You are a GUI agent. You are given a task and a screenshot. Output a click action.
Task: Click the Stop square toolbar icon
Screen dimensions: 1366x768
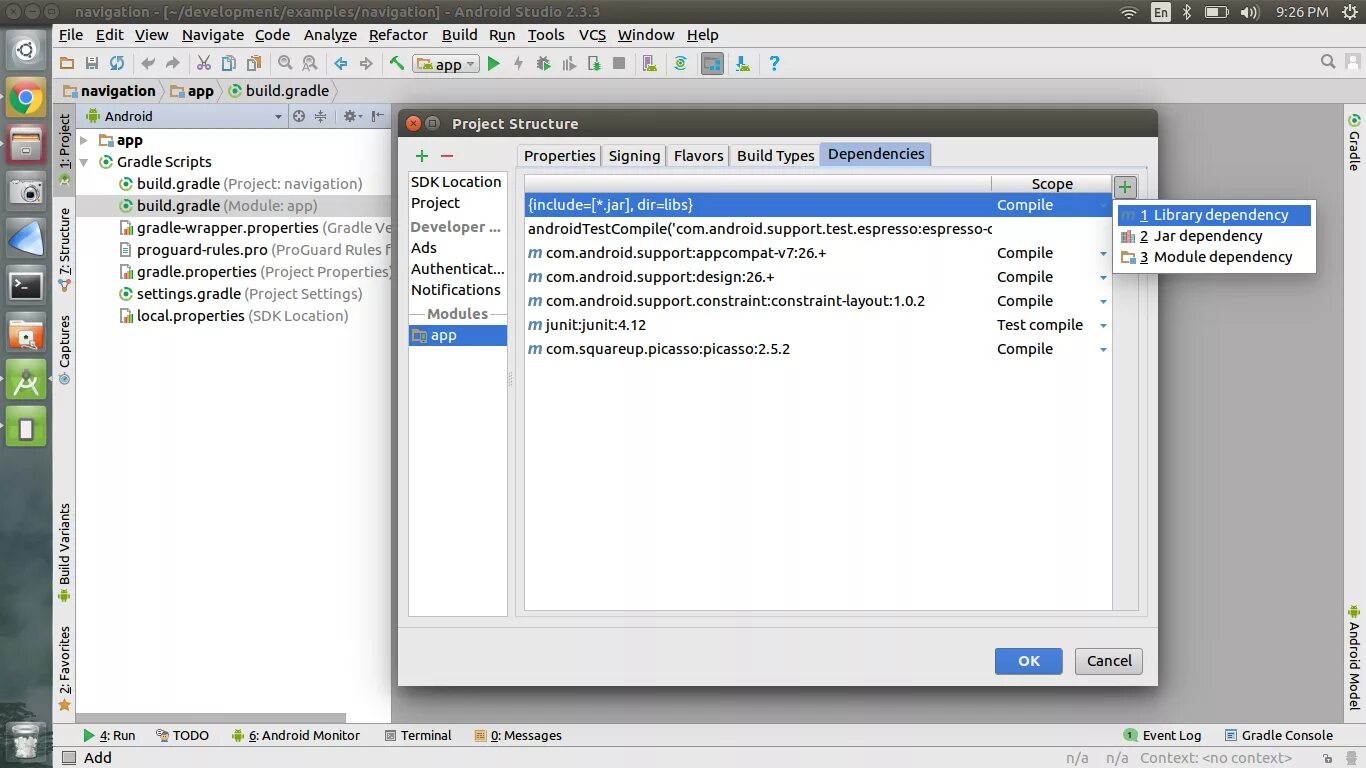619,63
